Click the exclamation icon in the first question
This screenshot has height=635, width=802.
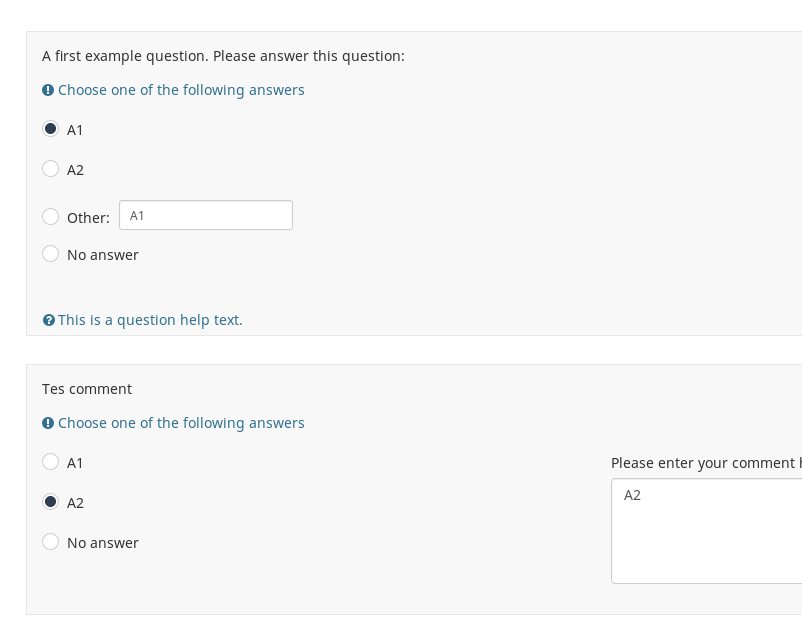click(x=48, y=90)
